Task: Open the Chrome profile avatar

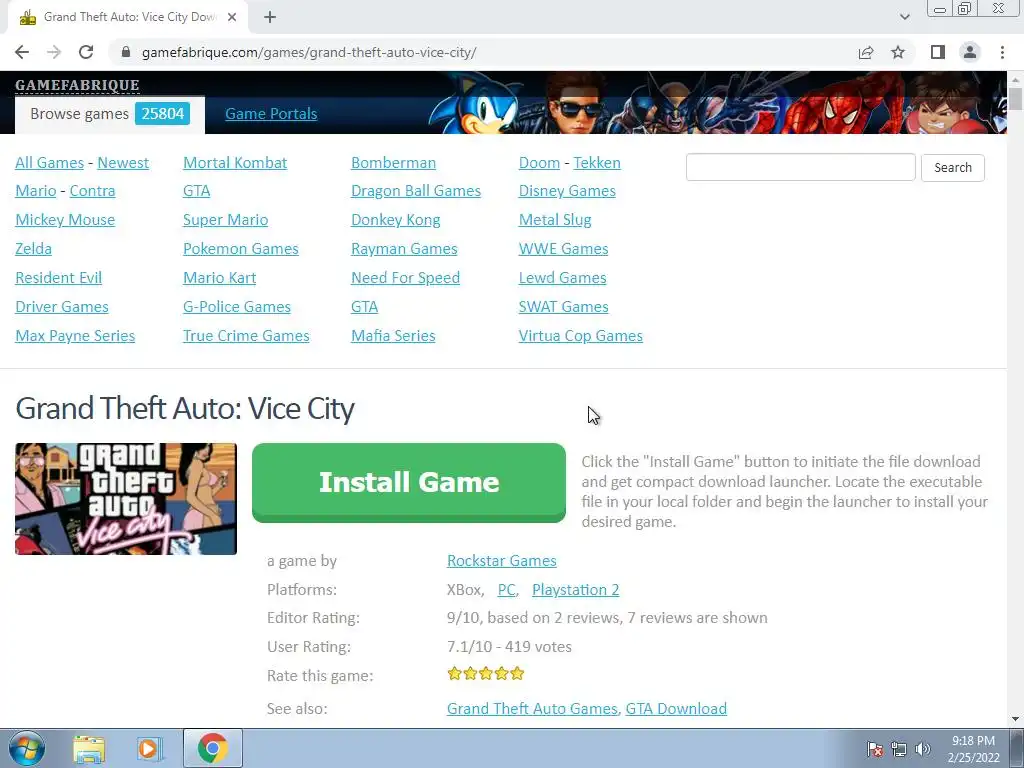Action: (970, 52)
